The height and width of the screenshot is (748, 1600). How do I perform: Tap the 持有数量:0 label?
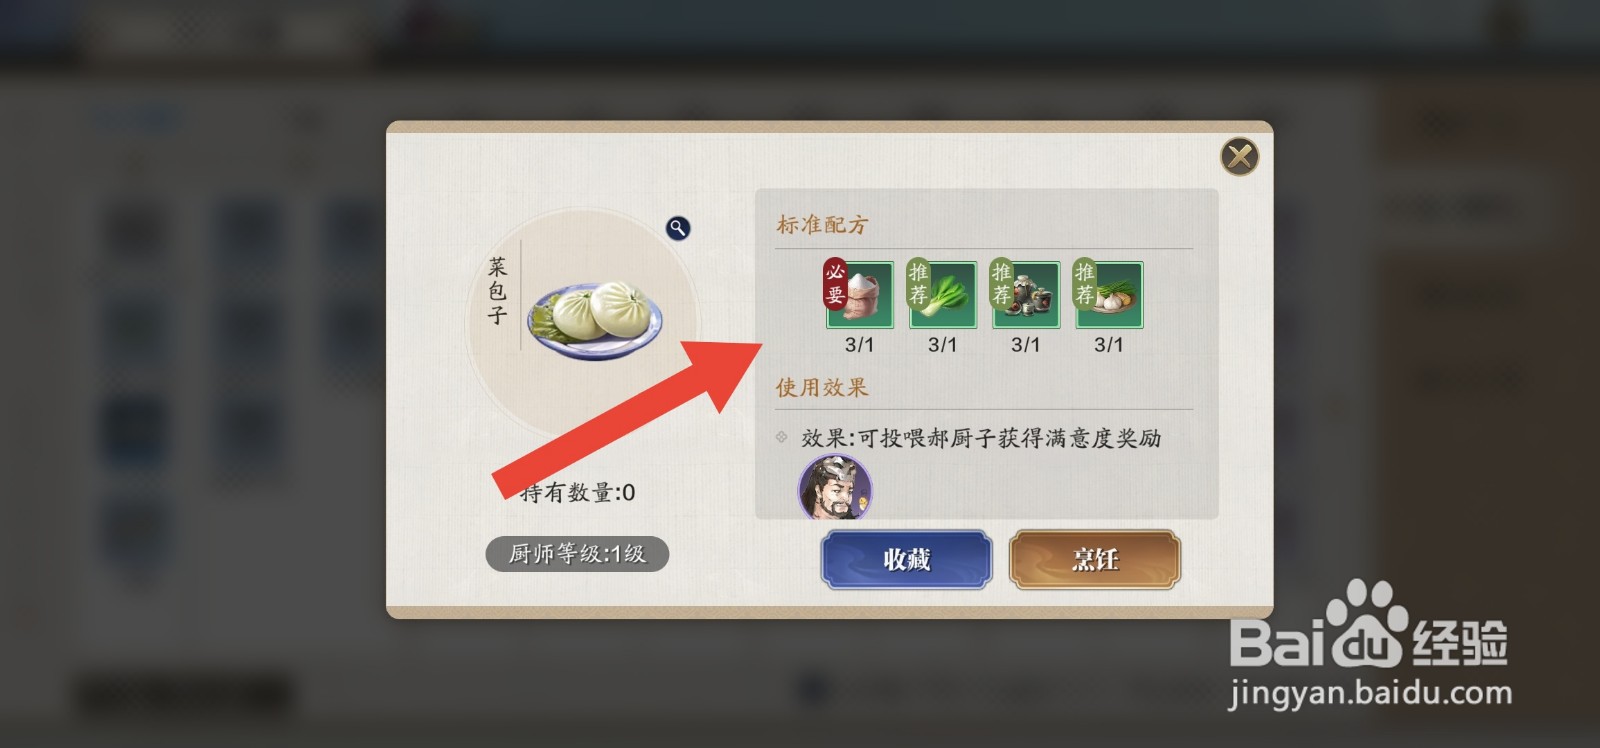coord(577,492)
